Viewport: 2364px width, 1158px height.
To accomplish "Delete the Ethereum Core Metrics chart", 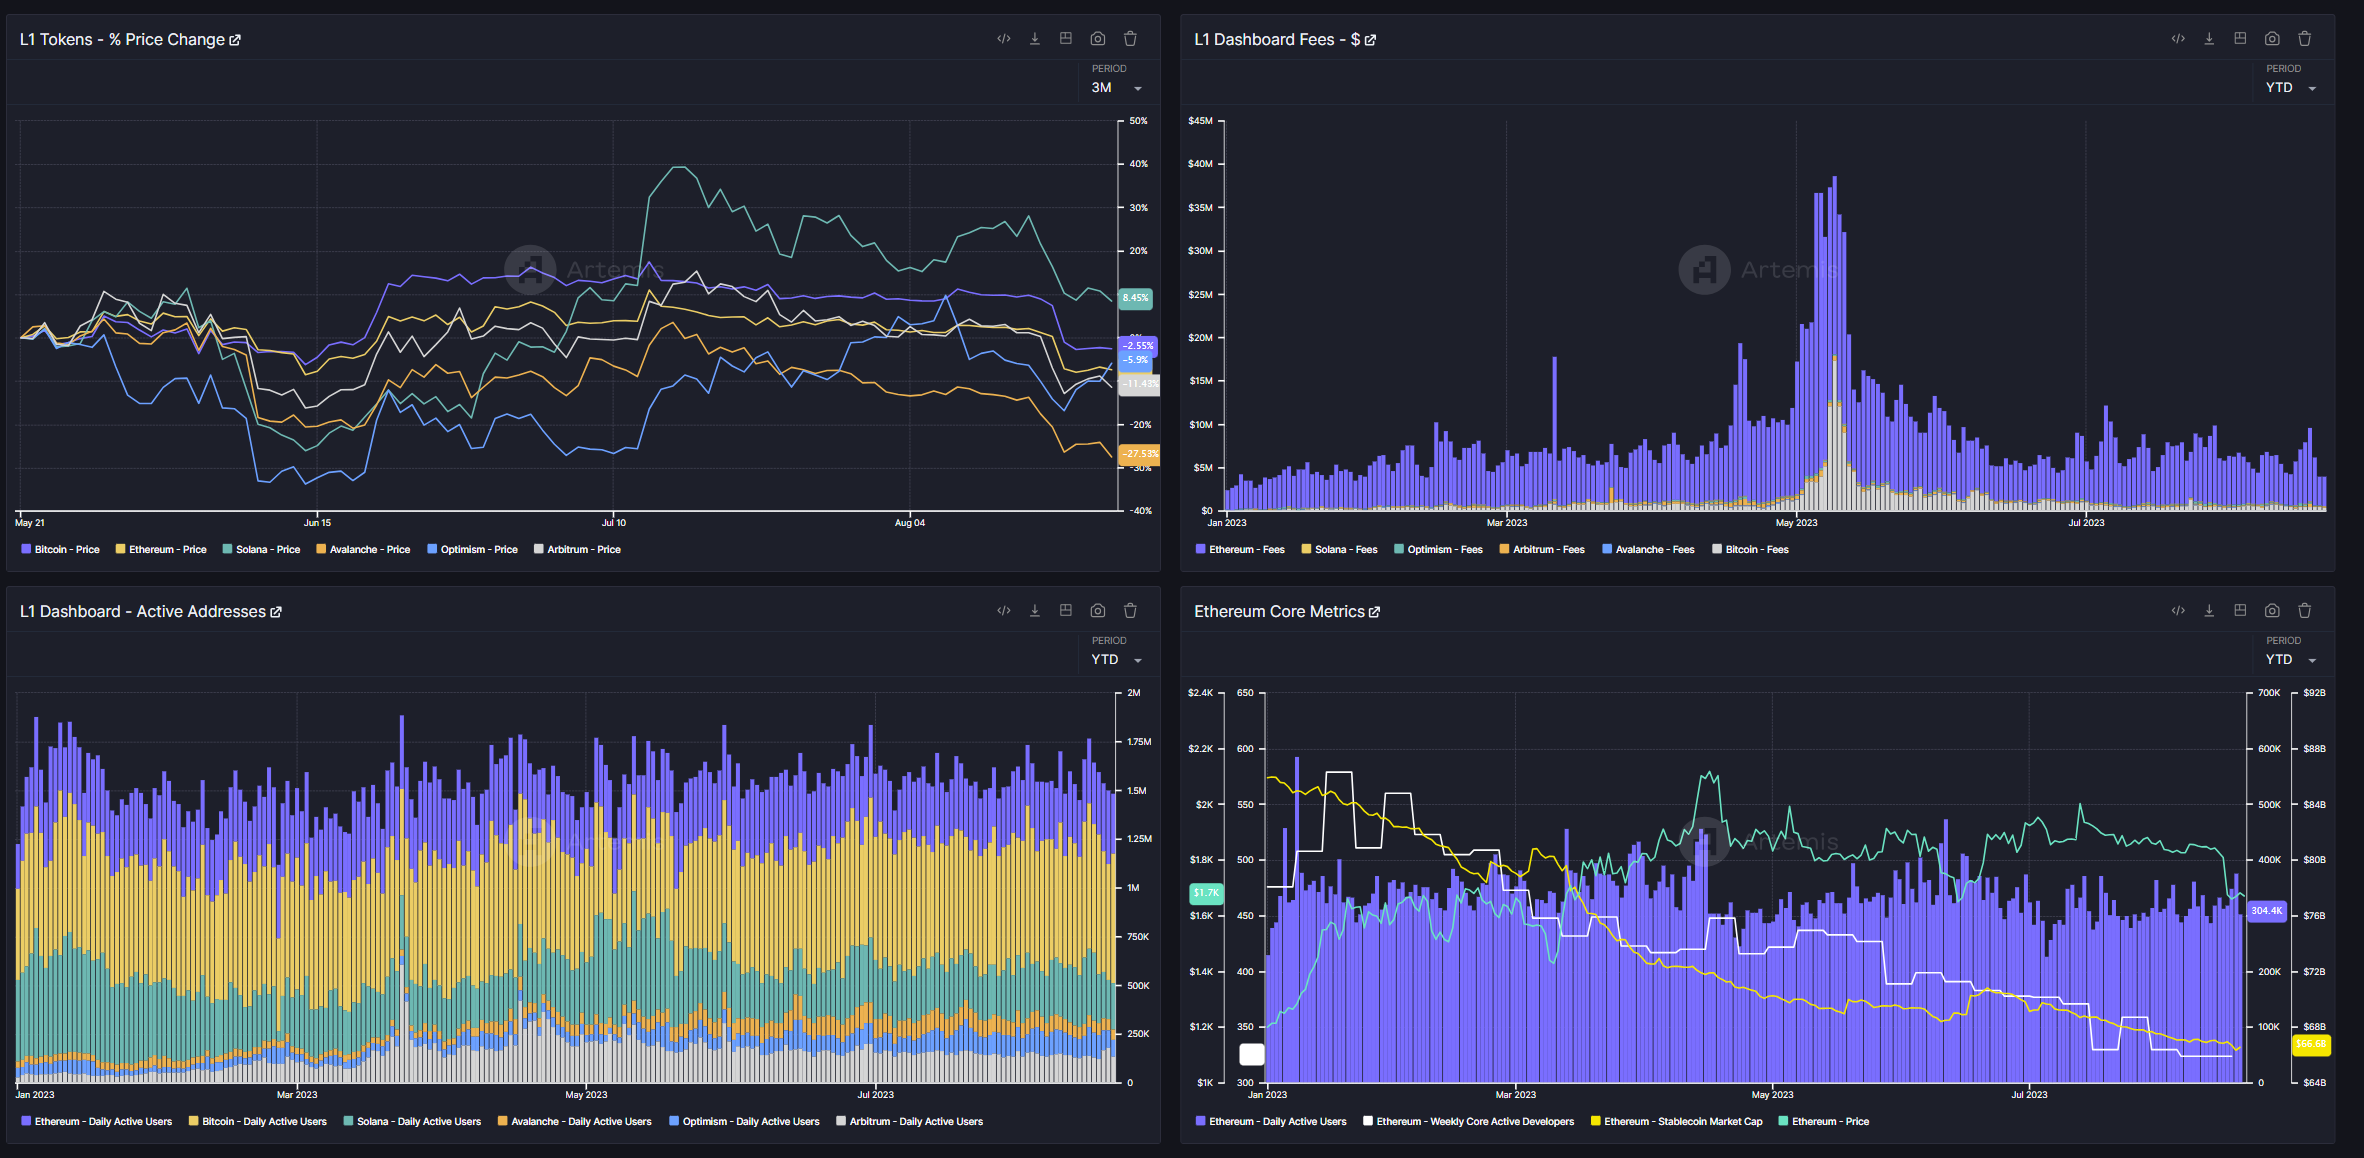I will point(2304,611).
